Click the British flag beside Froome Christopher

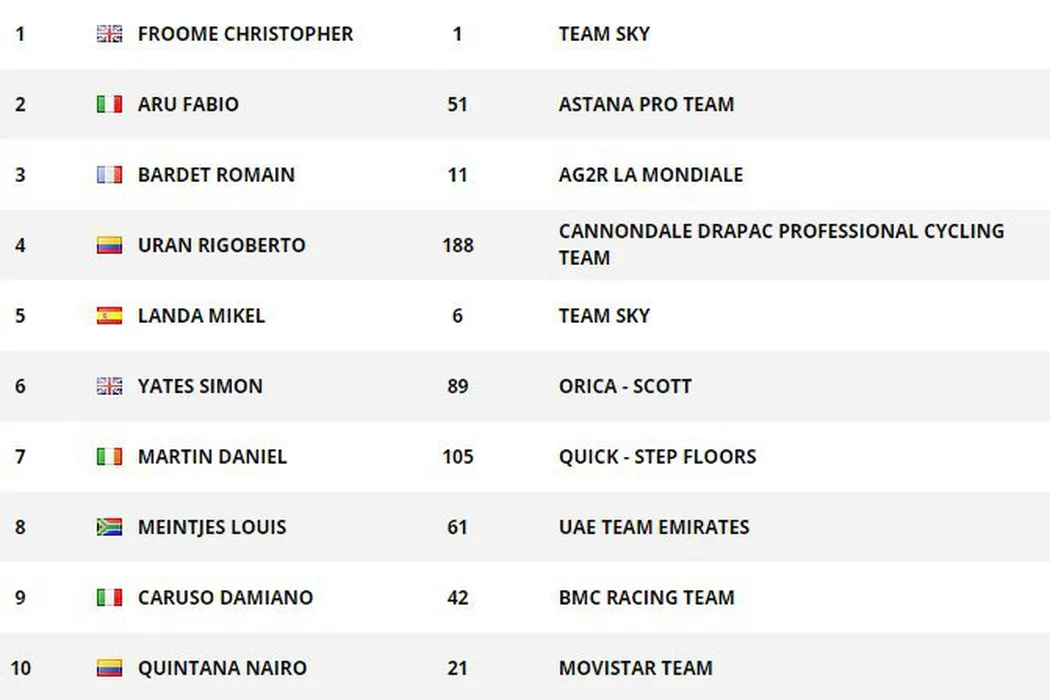(x=109, y=34)
